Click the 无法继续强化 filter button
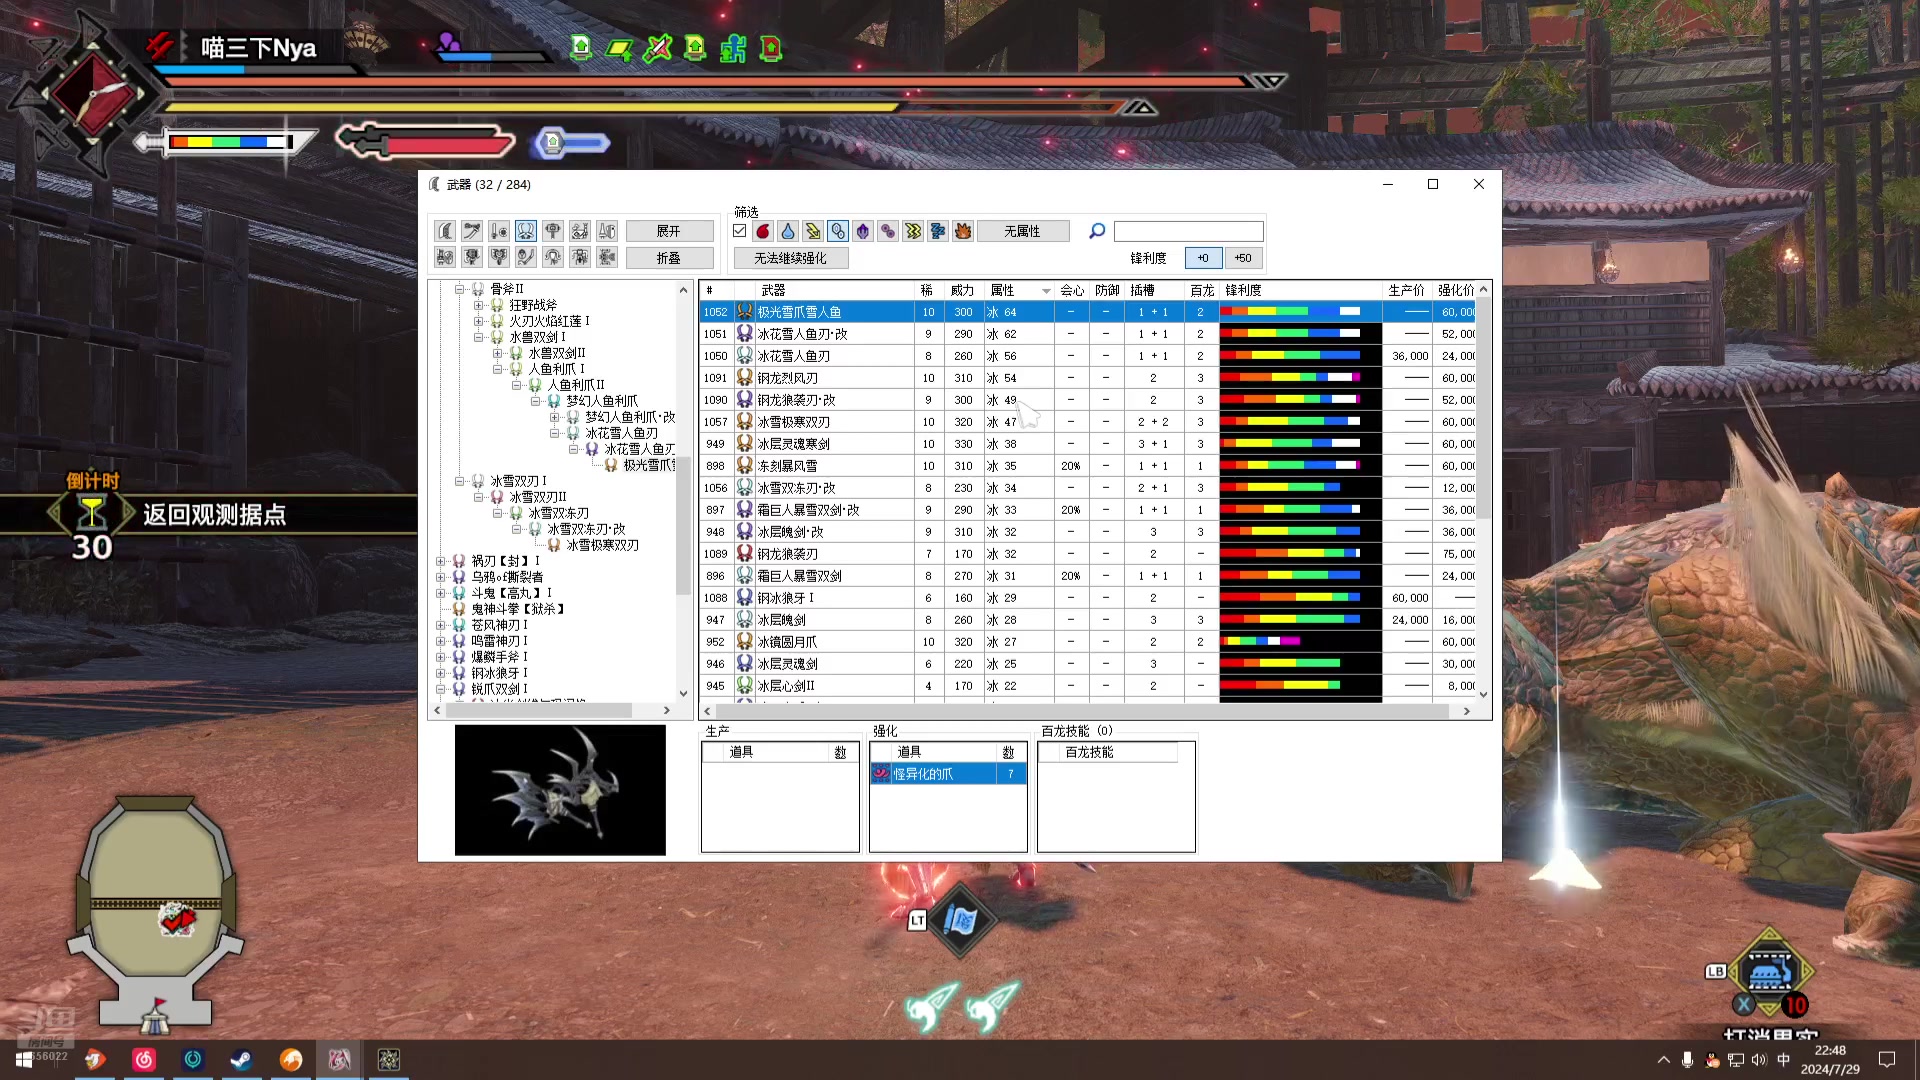The height and width of the screenshot is (1080, 1920). tap(791, 258)
